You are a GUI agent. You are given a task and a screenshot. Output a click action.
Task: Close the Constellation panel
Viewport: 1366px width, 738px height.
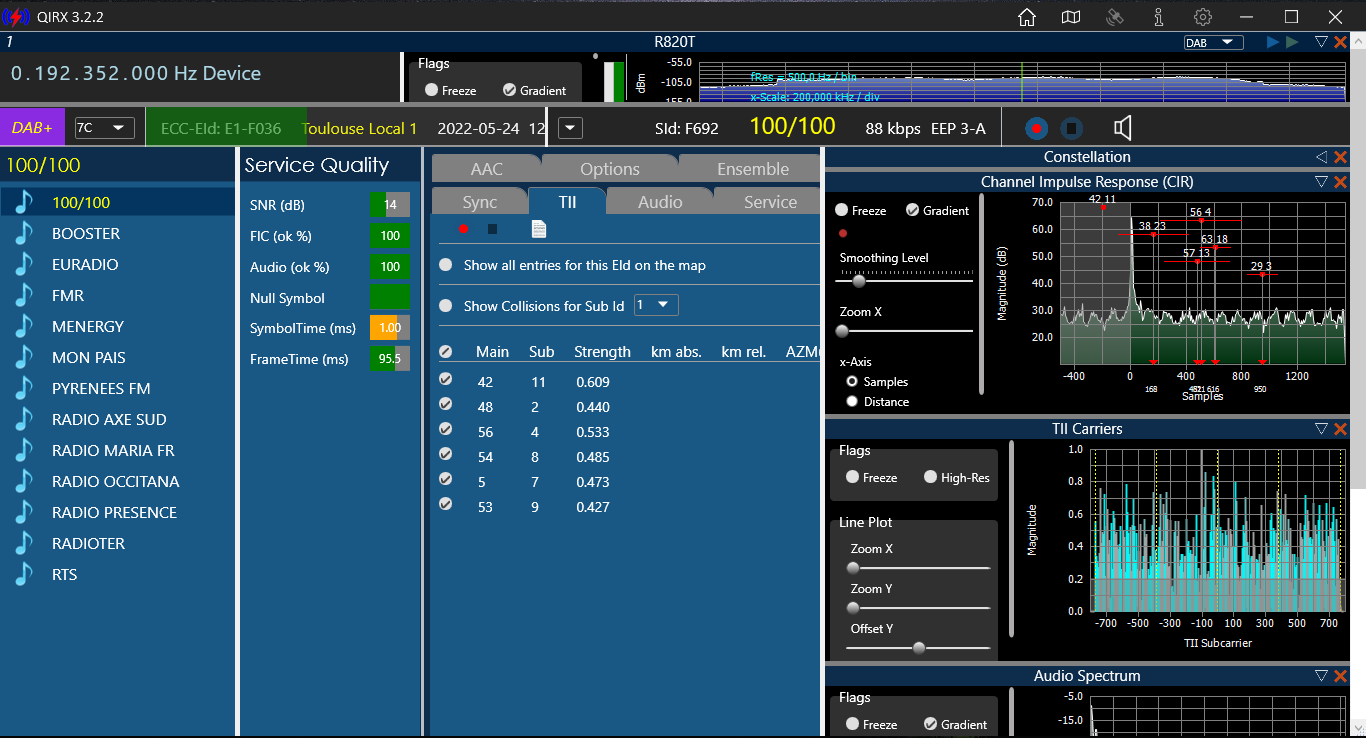[x=1340, y=157]
